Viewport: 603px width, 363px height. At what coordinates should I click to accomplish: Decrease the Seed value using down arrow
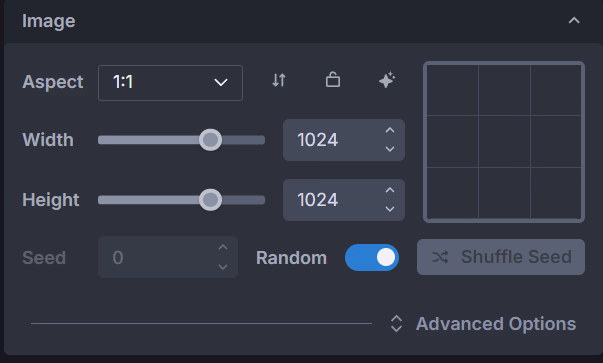(x=223, y=267)
